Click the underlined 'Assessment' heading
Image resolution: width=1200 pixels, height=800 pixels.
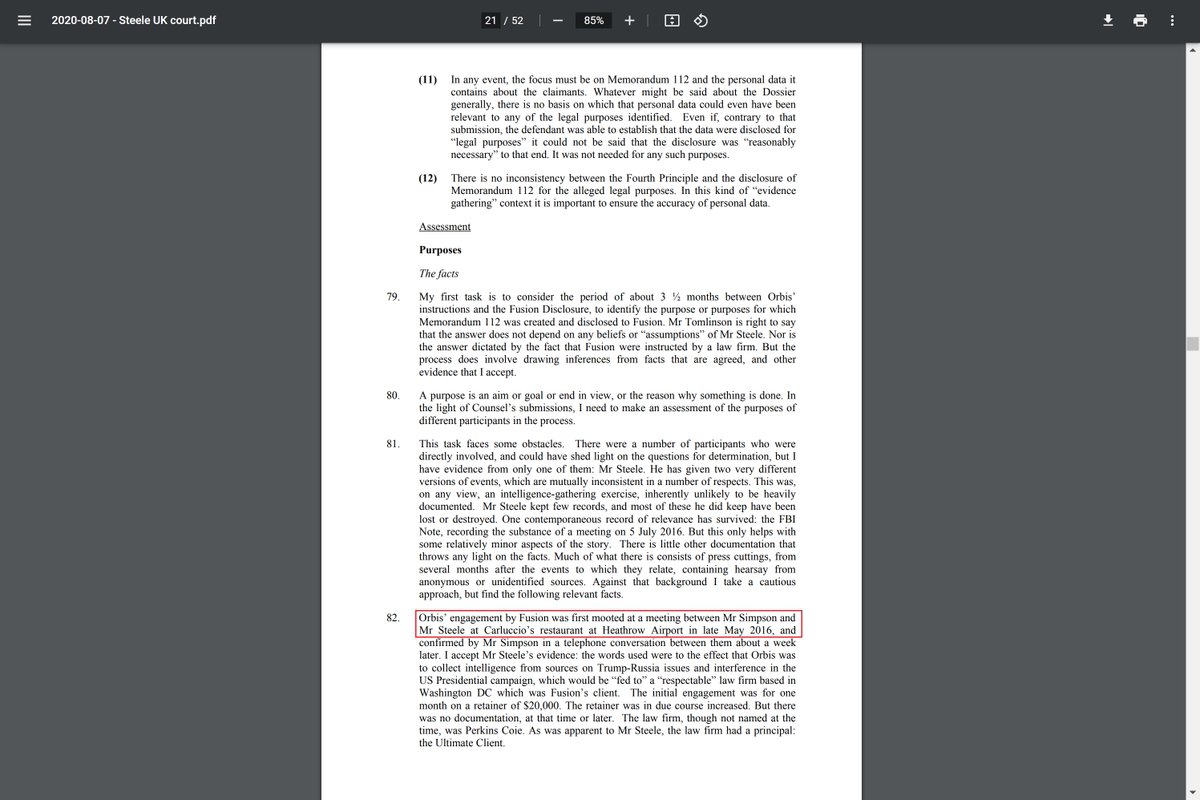(x=445, y=226)
